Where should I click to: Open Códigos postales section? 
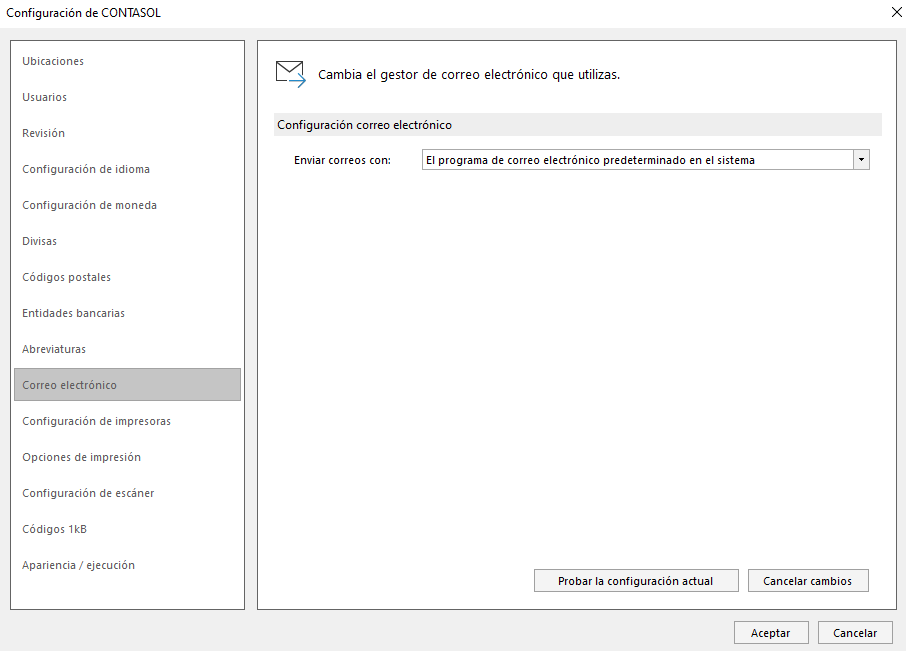(x=66, y=277)
